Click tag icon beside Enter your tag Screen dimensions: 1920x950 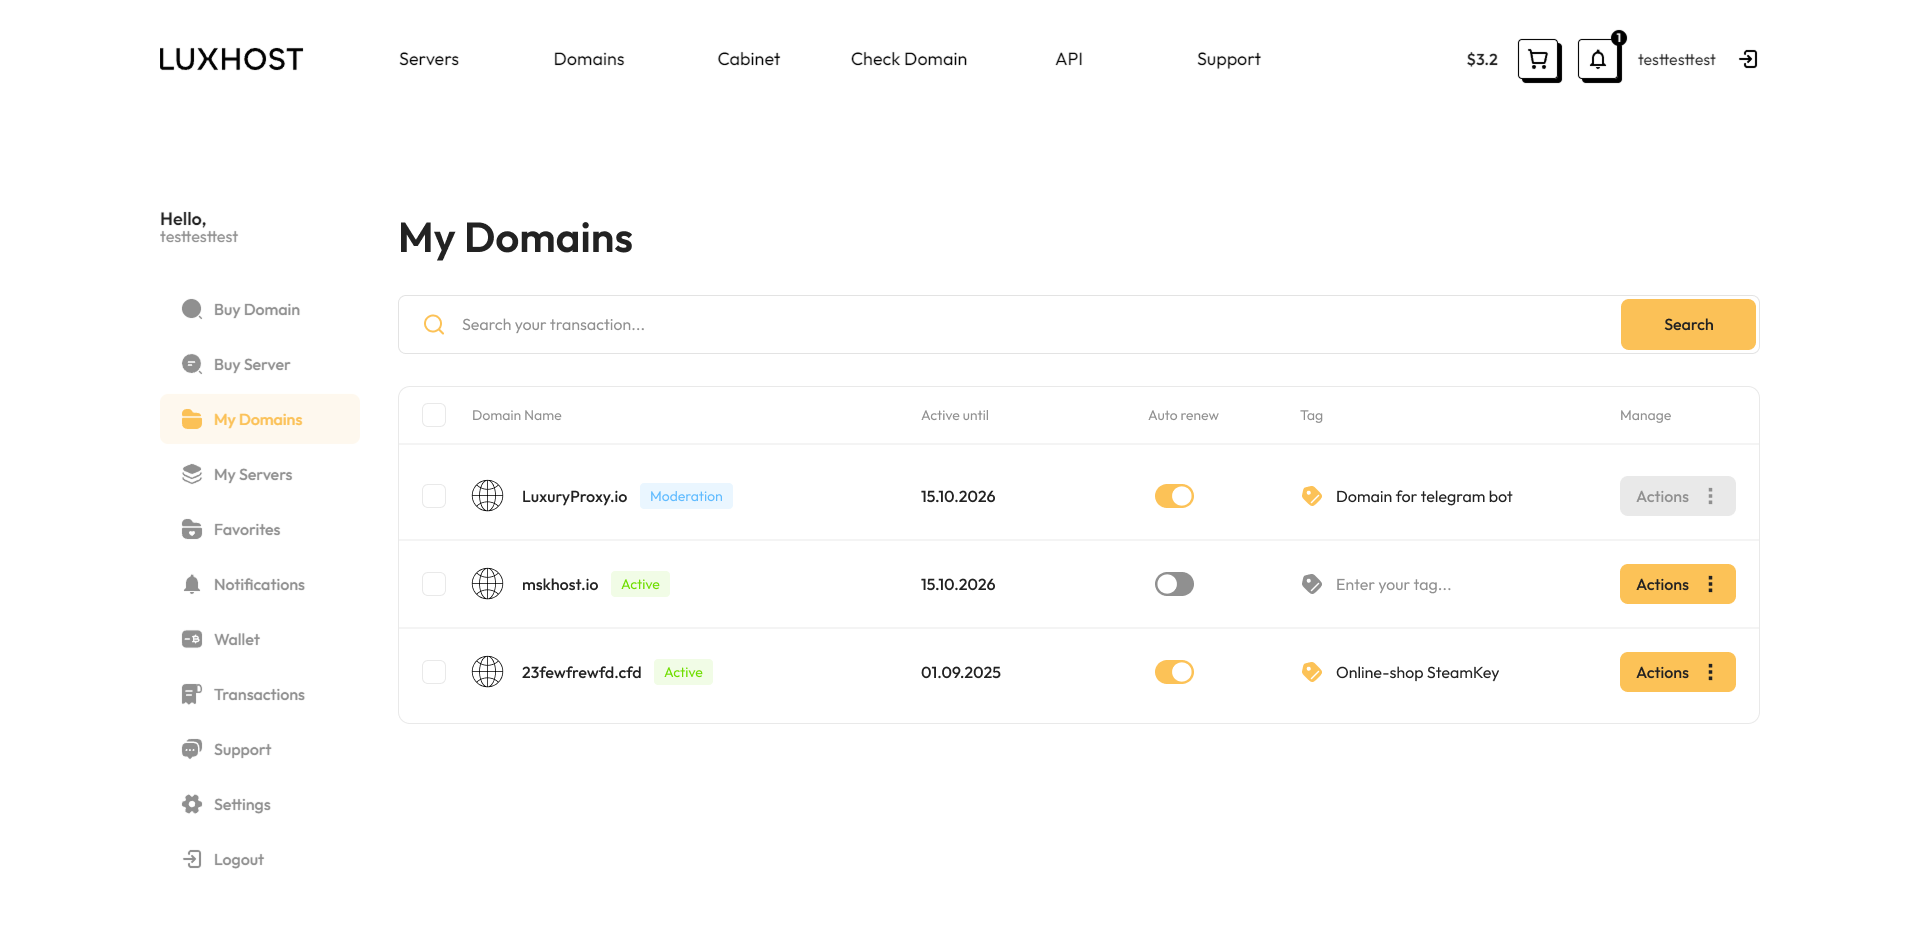(x=1312, y=584)
